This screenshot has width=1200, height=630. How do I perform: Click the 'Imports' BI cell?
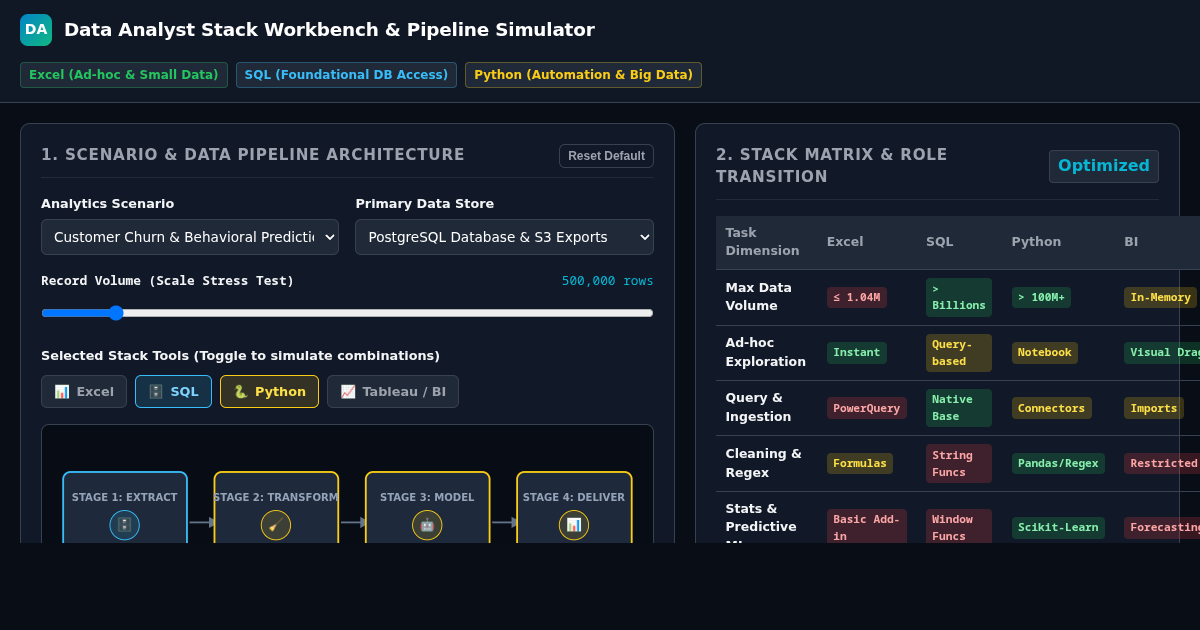tap(1154, 408)
